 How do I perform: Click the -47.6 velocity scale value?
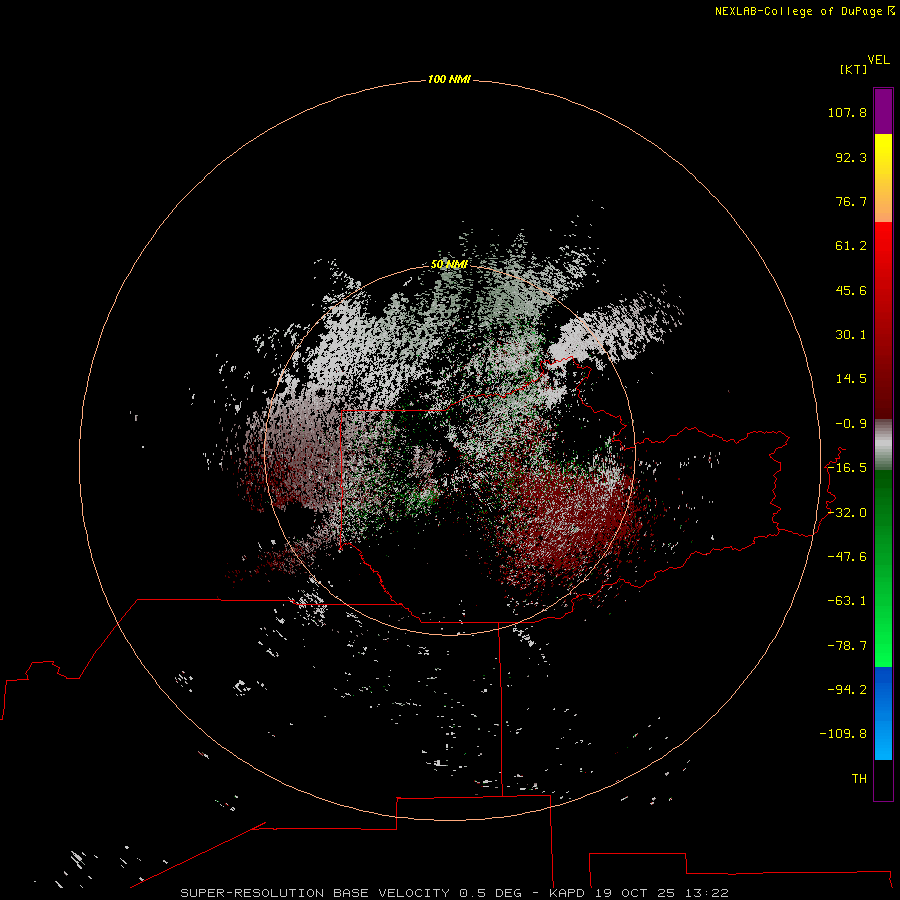pyautogui.click(x=847, y=557)
